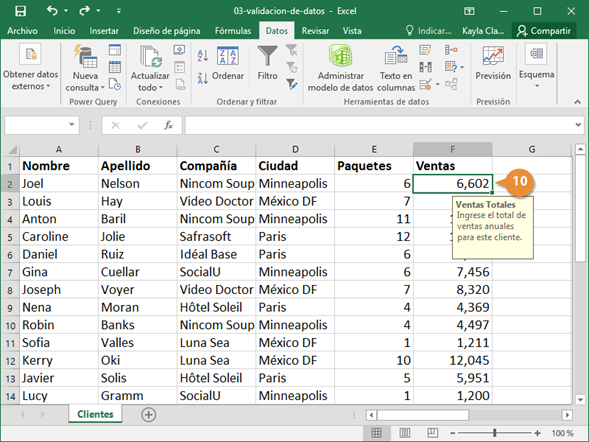Open the Undo history dropdown arrow
The height and width of the screenshot is (442, 589).
click(x=66, y=11)
